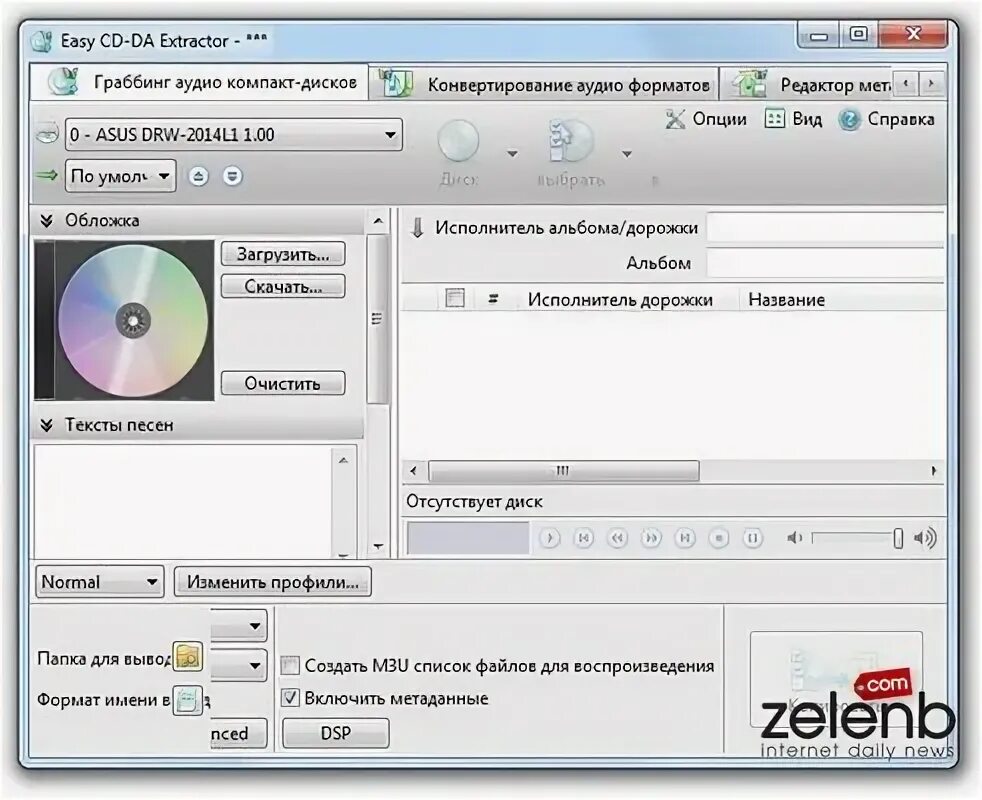The image size is (982, 800).
Task: Open the Вид view menu
Action: tap(793, 119)
